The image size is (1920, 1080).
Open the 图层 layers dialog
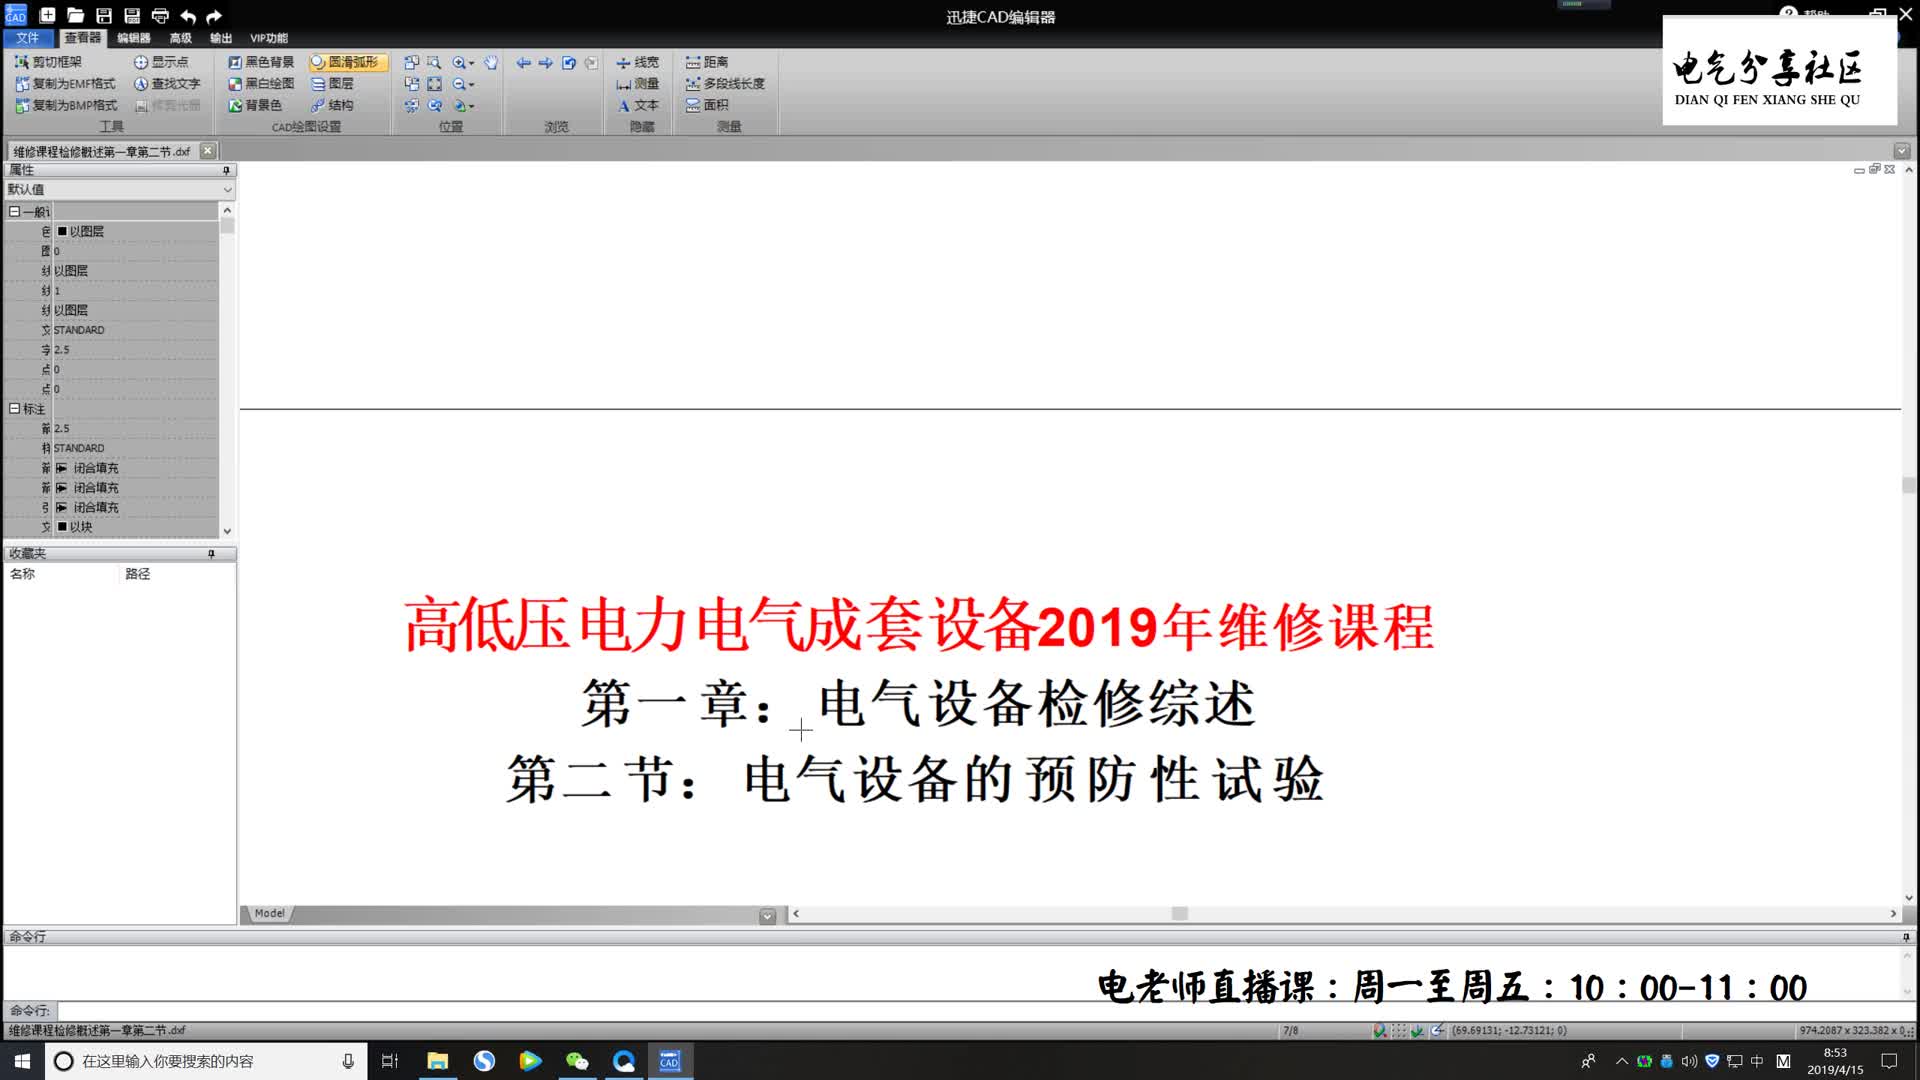coord(332,84)
